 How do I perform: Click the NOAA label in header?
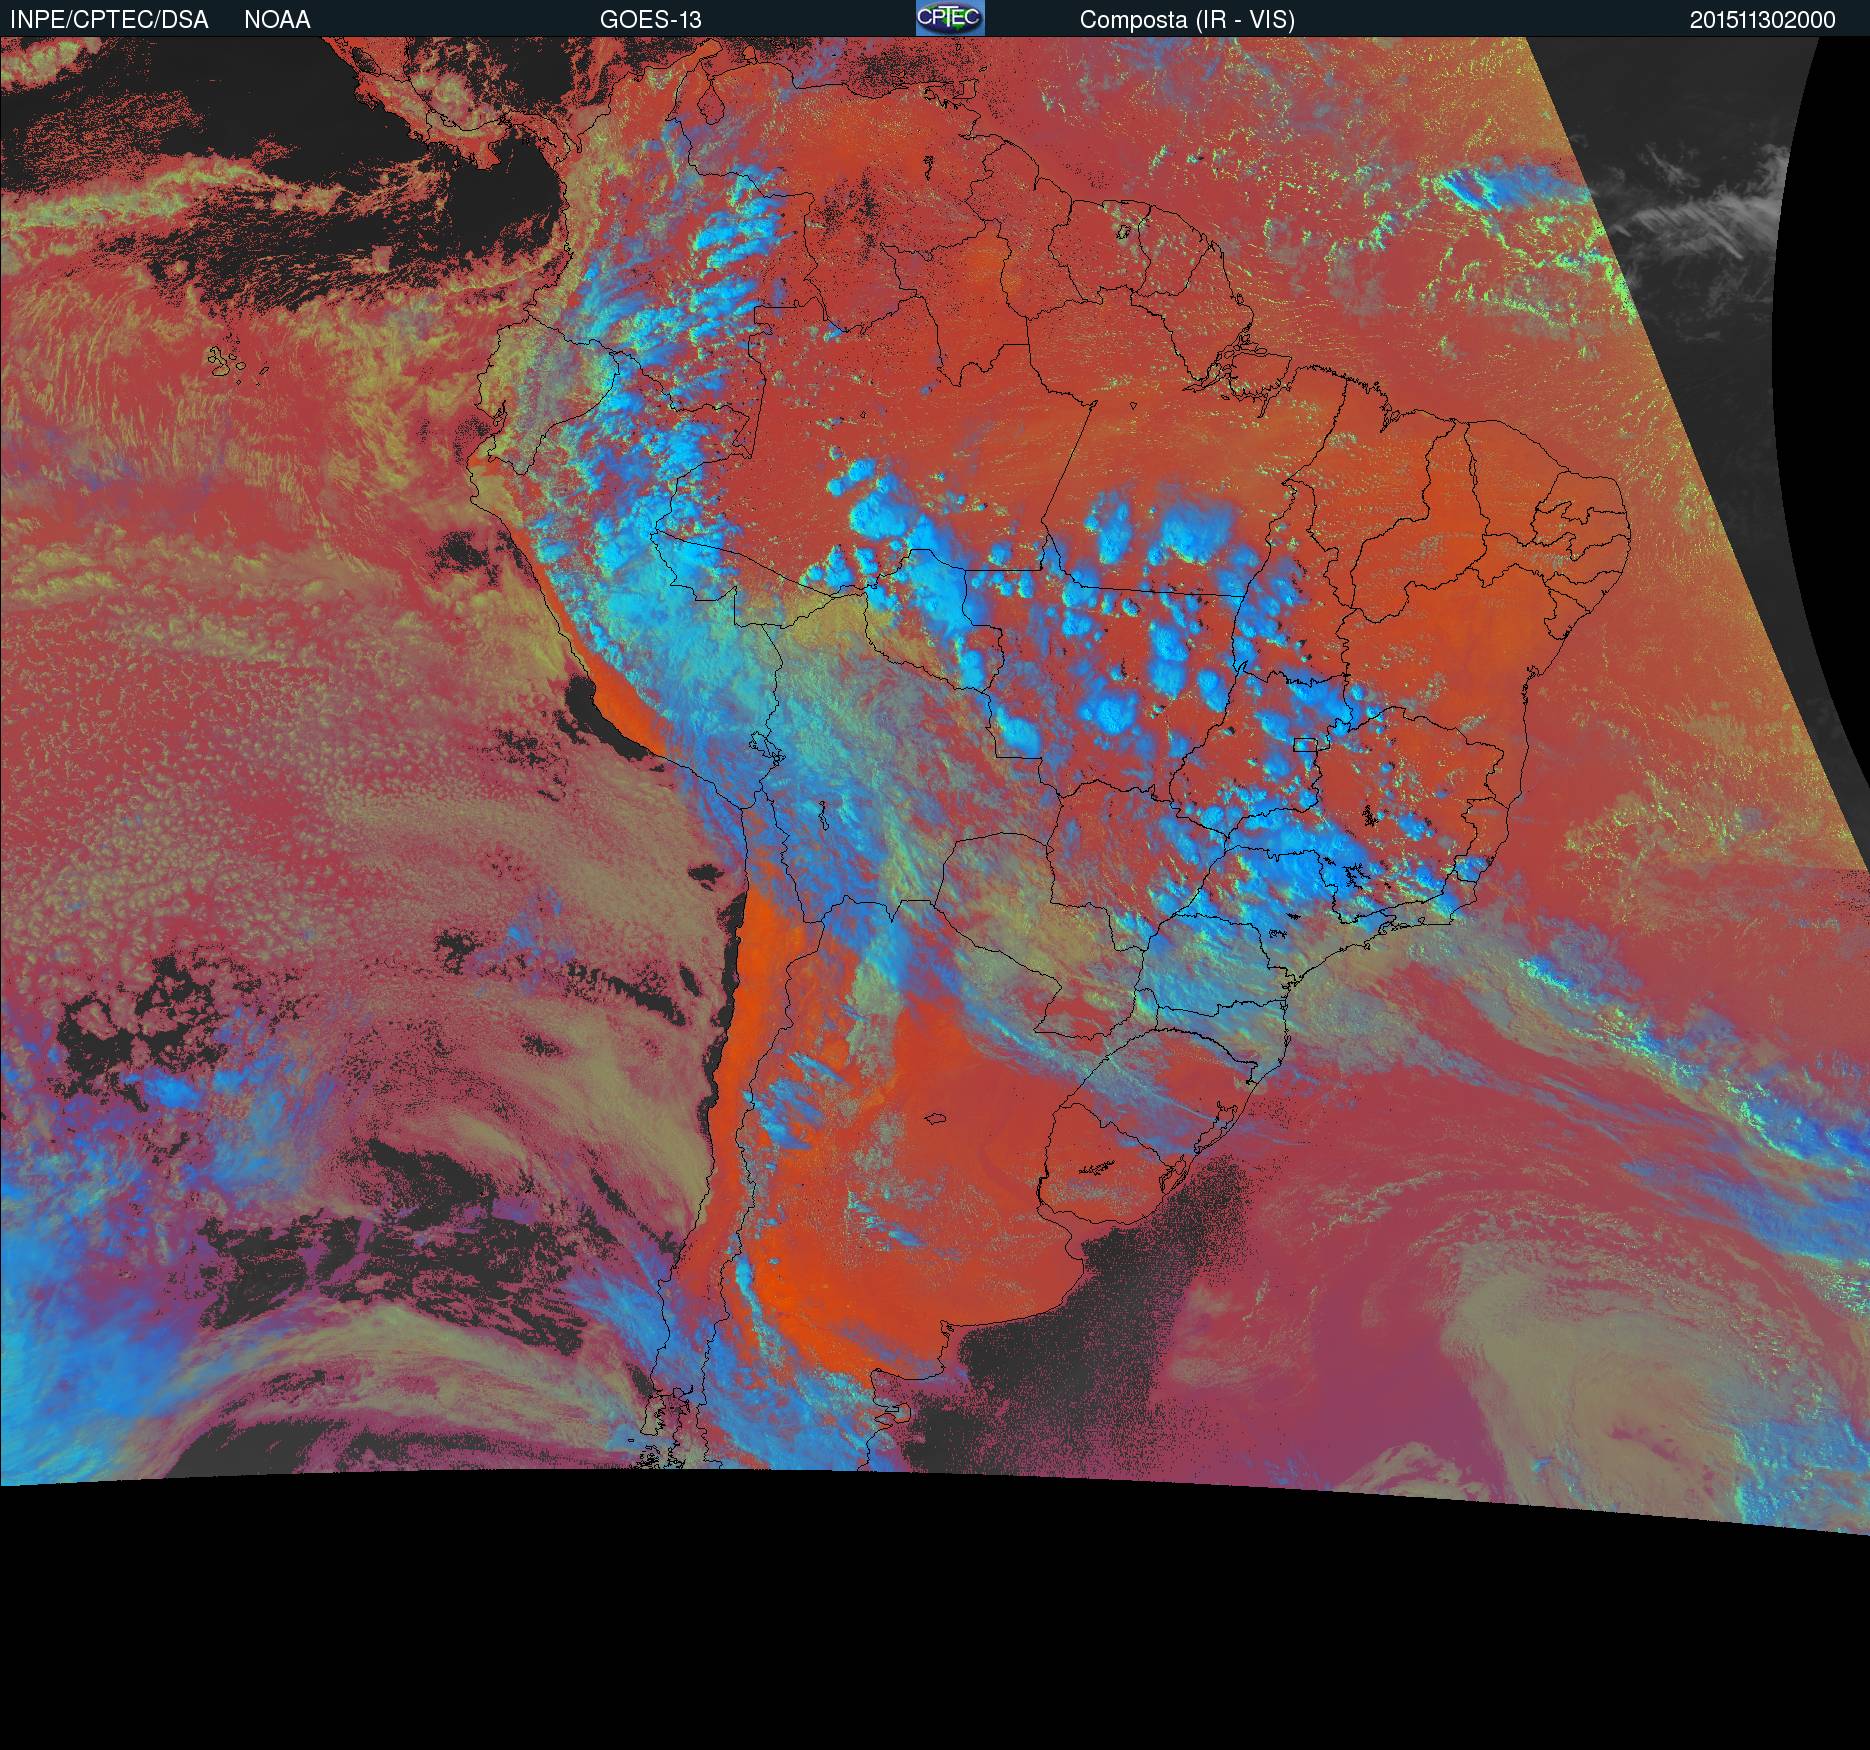[x=277, y=20]
